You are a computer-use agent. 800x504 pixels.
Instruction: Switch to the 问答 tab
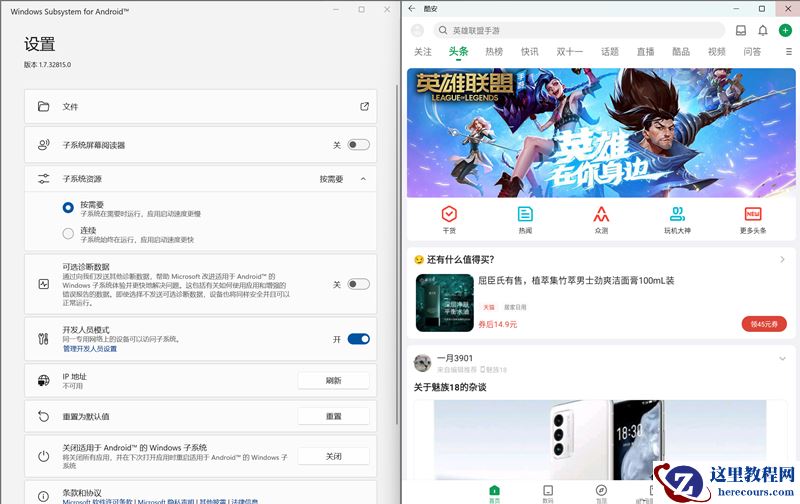[752, 52]
